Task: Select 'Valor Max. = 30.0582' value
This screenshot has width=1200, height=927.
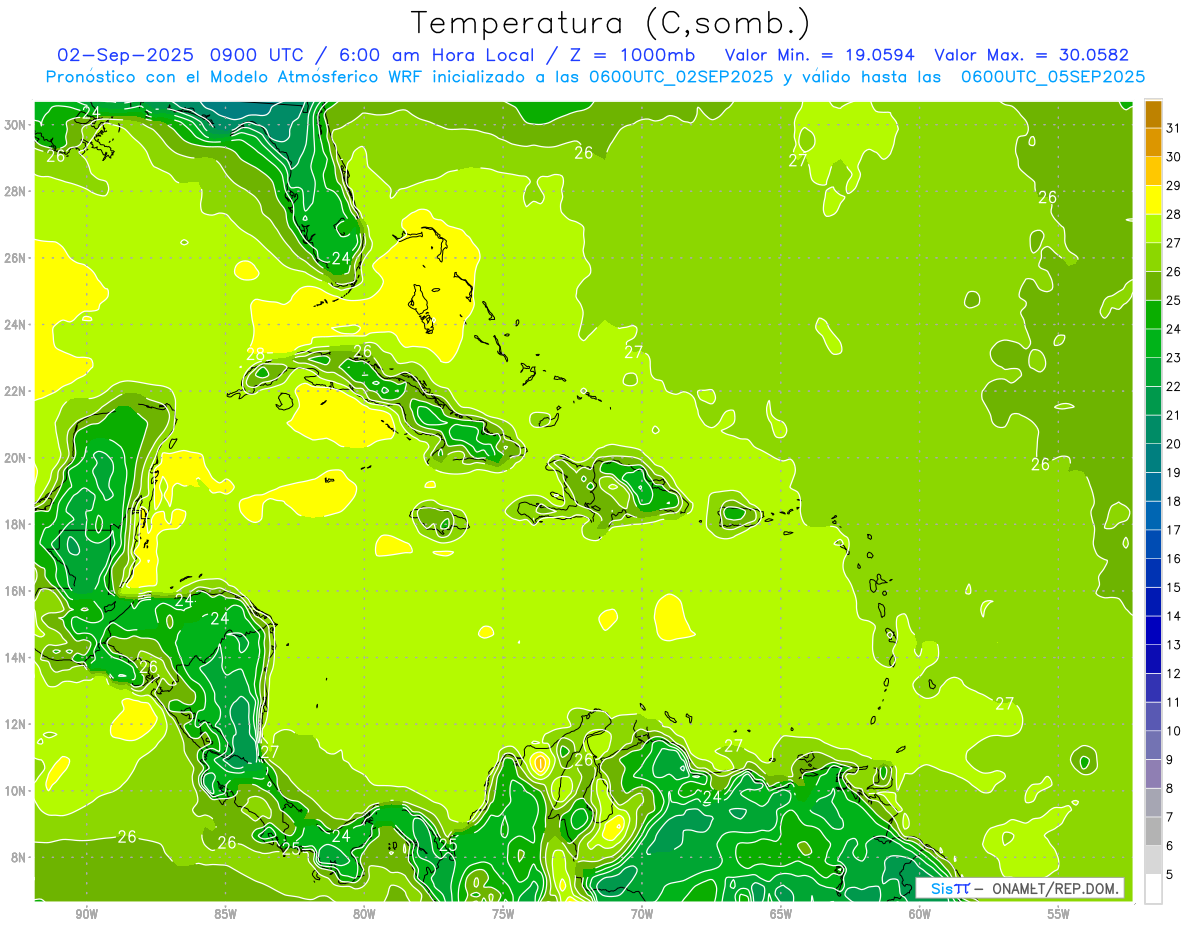Action: 1031,55
